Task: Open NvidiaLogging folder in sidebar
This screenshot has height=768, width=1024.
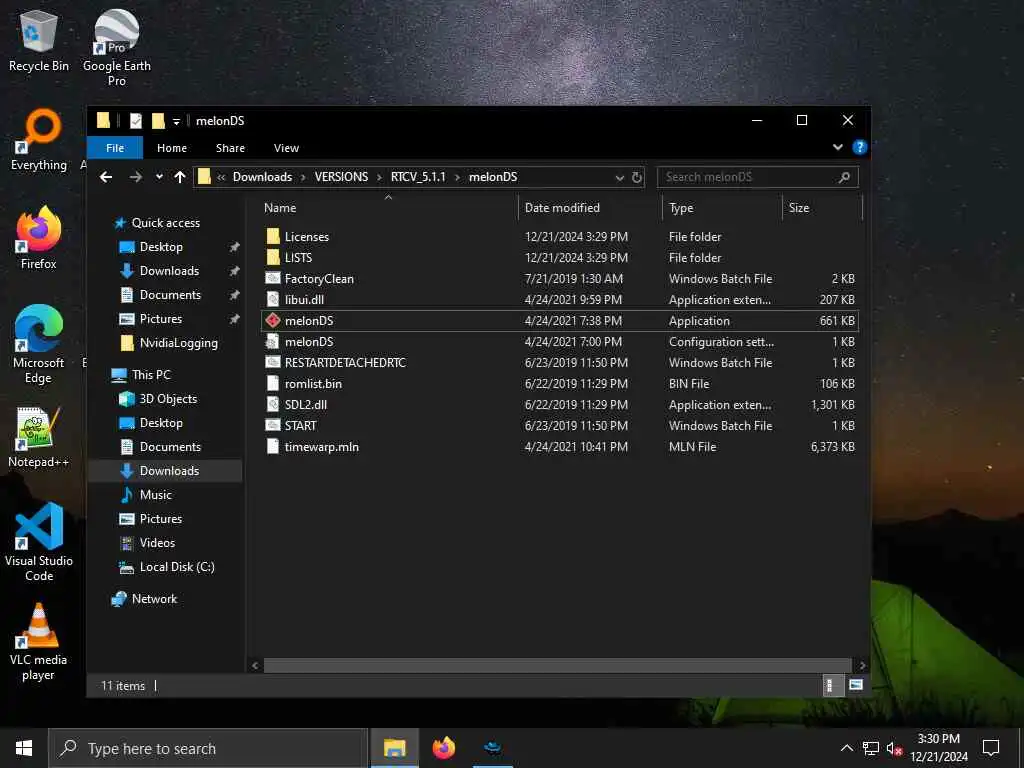Action: pos(178,343)
